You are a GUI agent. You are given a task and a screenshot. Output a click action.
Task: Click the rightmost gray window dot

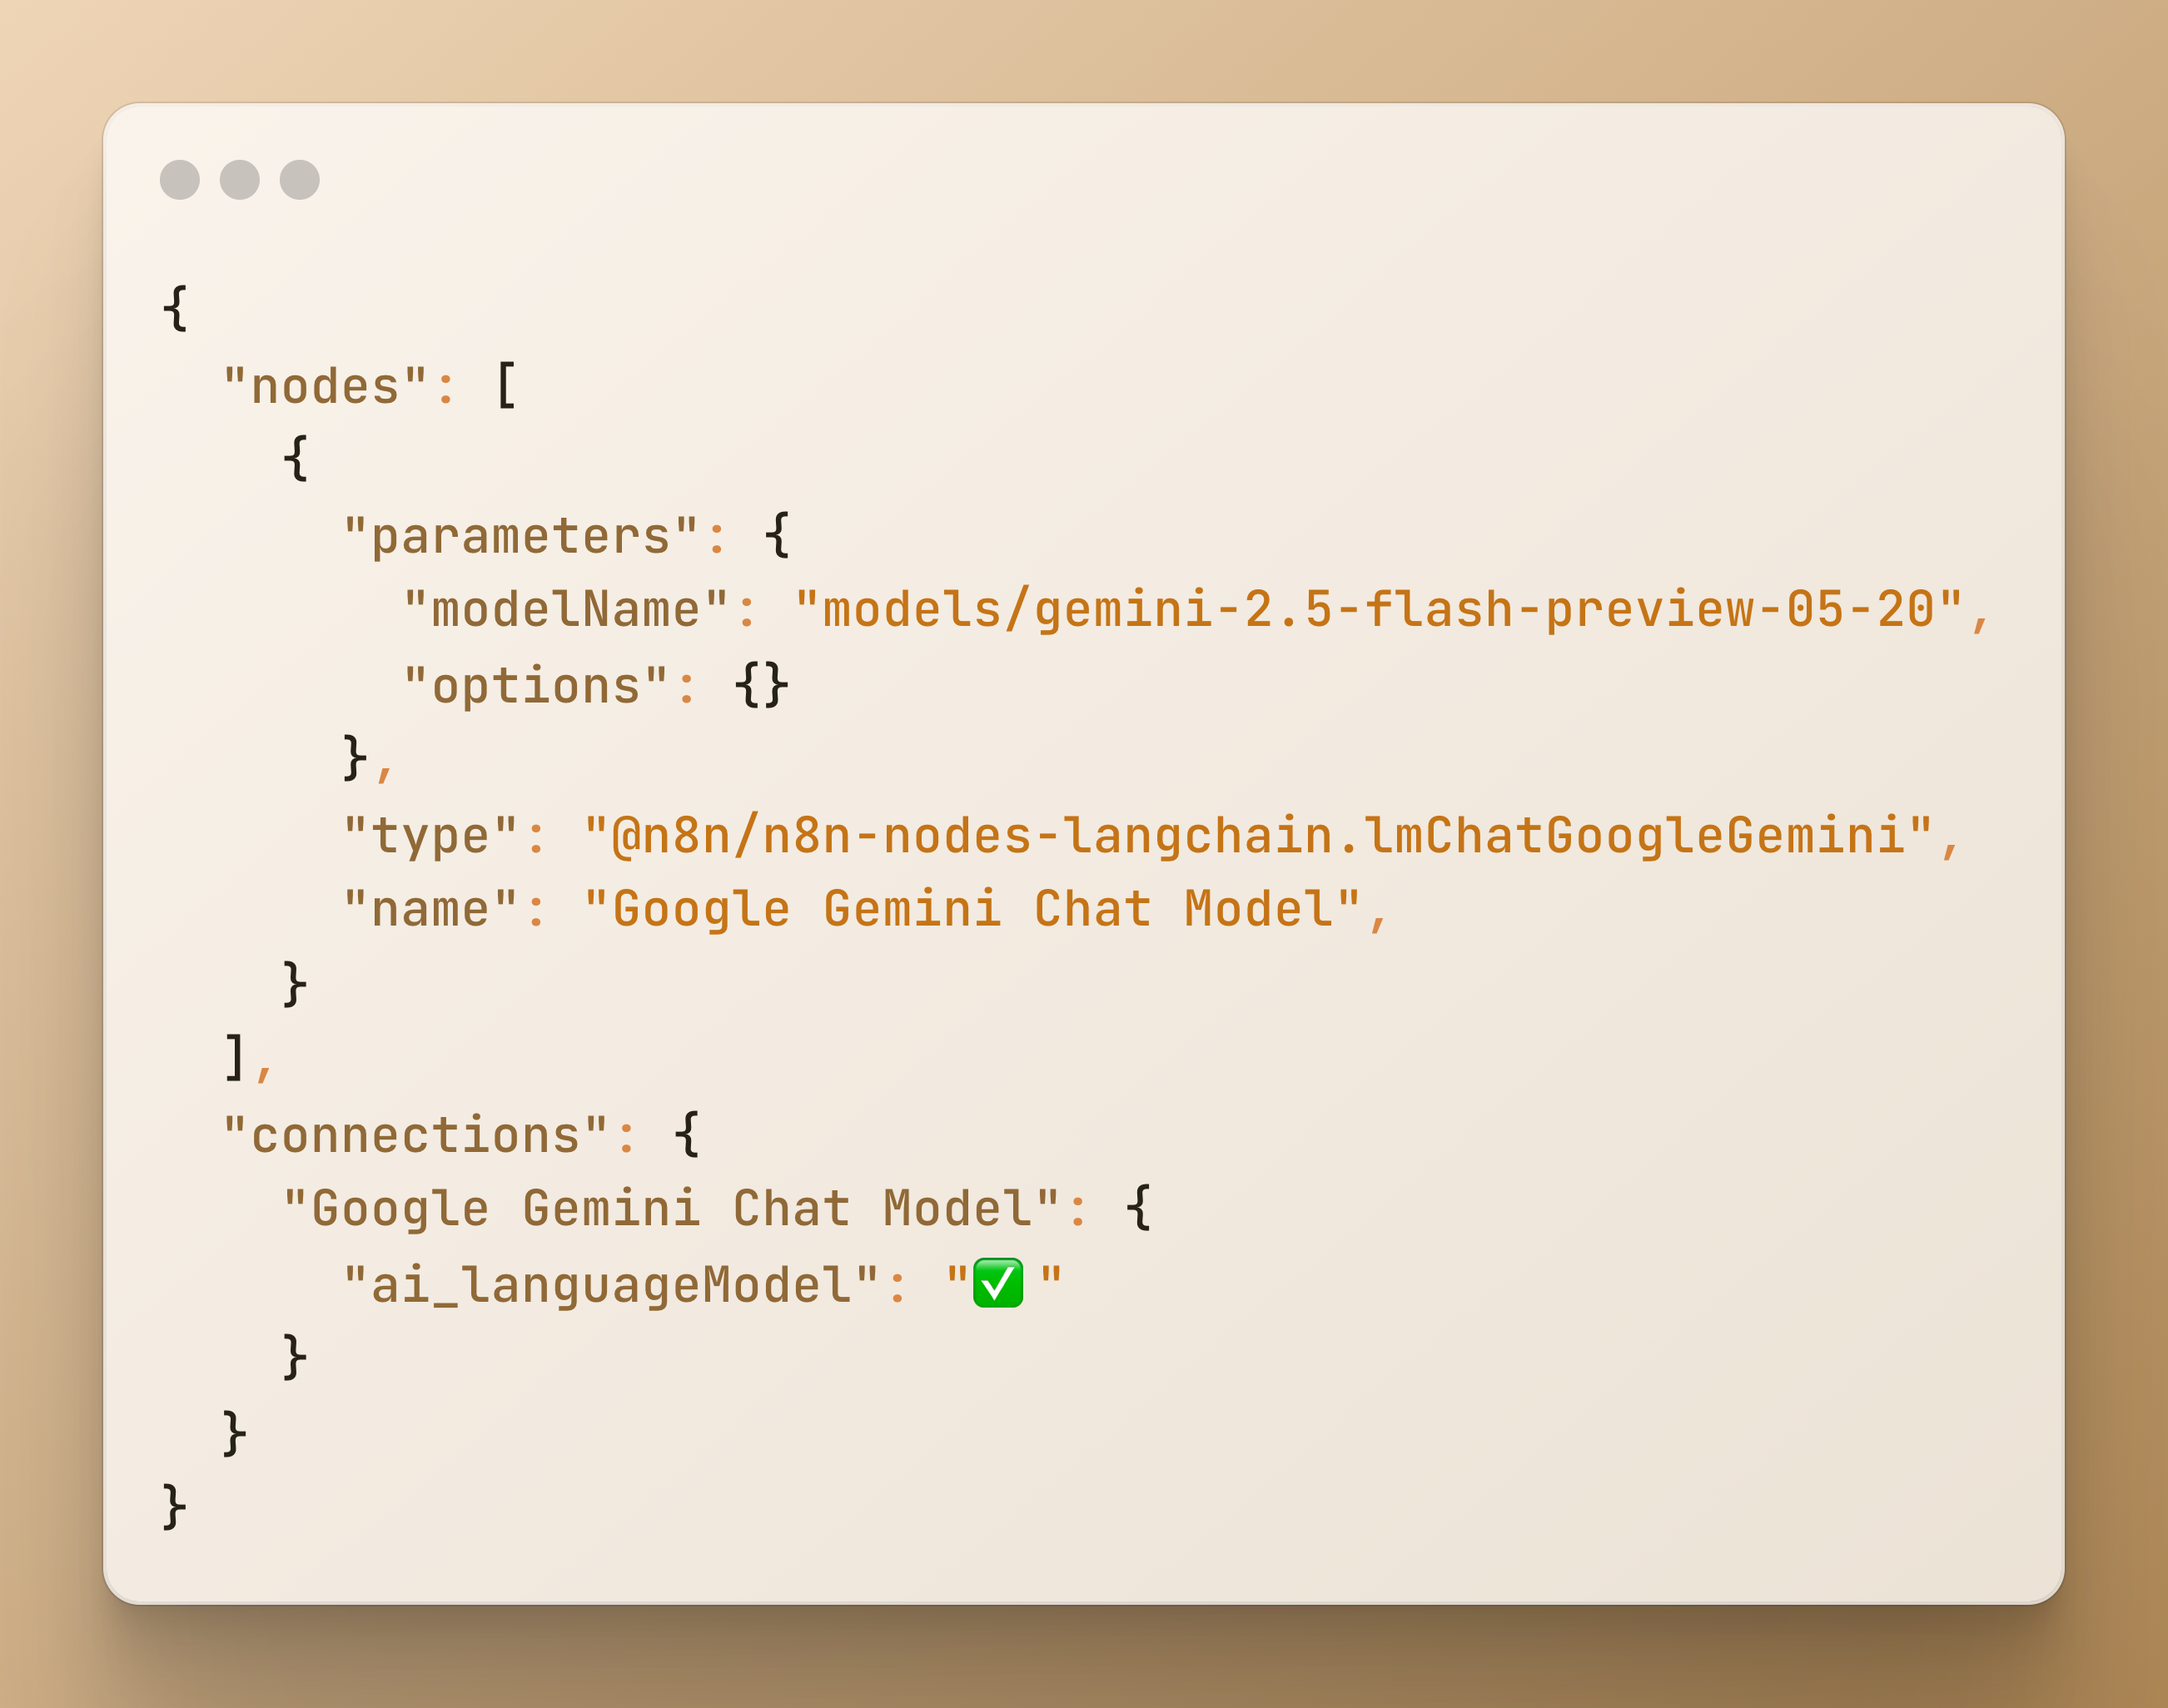[x=300, y=180]
